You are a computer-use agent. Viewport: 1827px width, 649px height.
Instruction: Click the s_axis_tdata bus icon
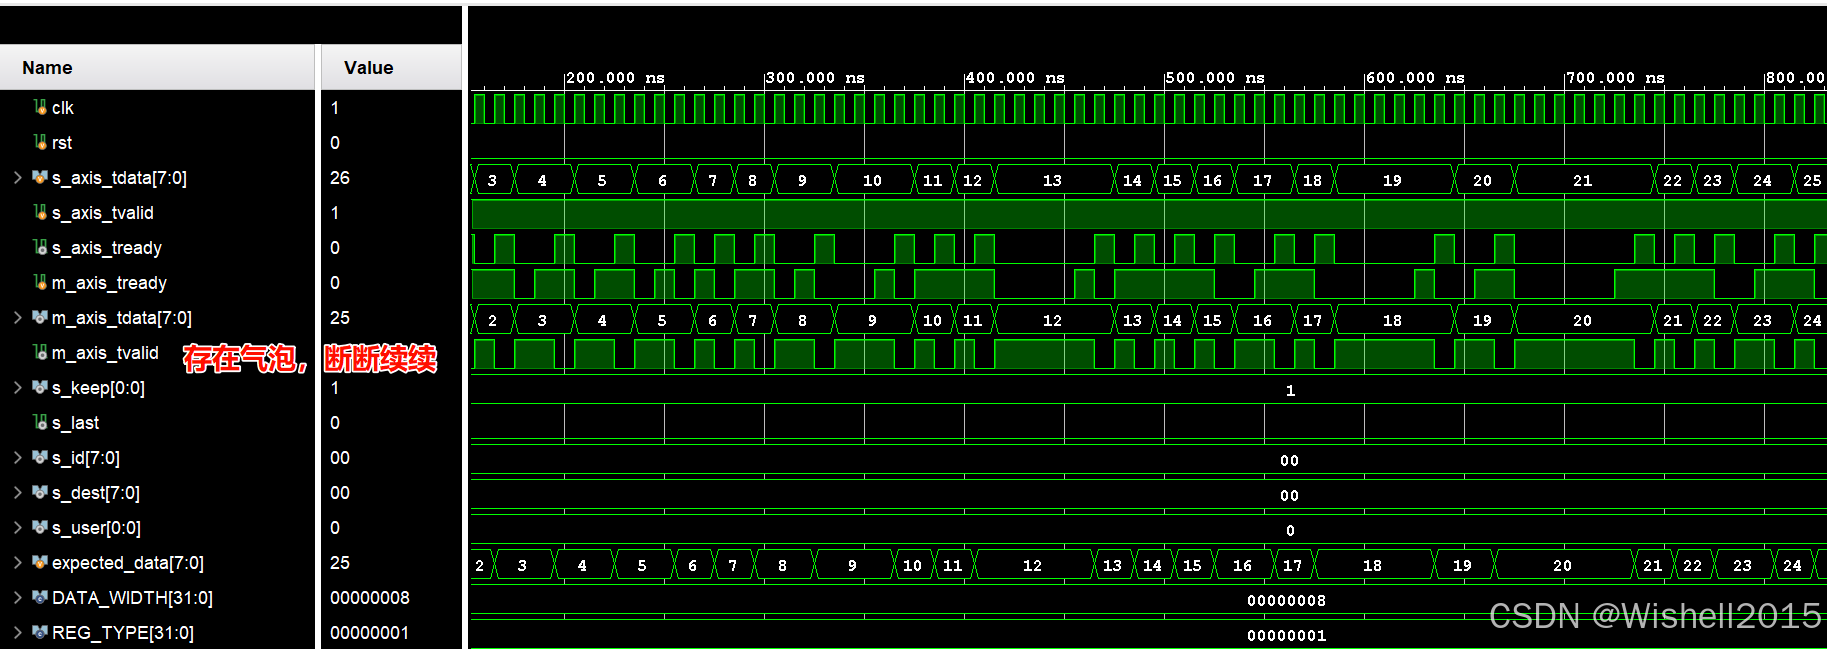pos(40,177)
